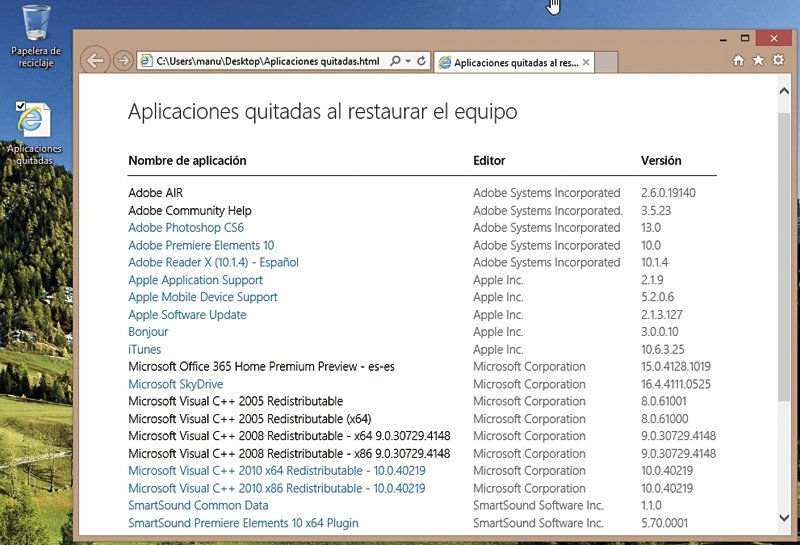Open Papelera de reciclaje desktop icon
The height and width of the screenshot is (545, 800).
pos(36,36)
